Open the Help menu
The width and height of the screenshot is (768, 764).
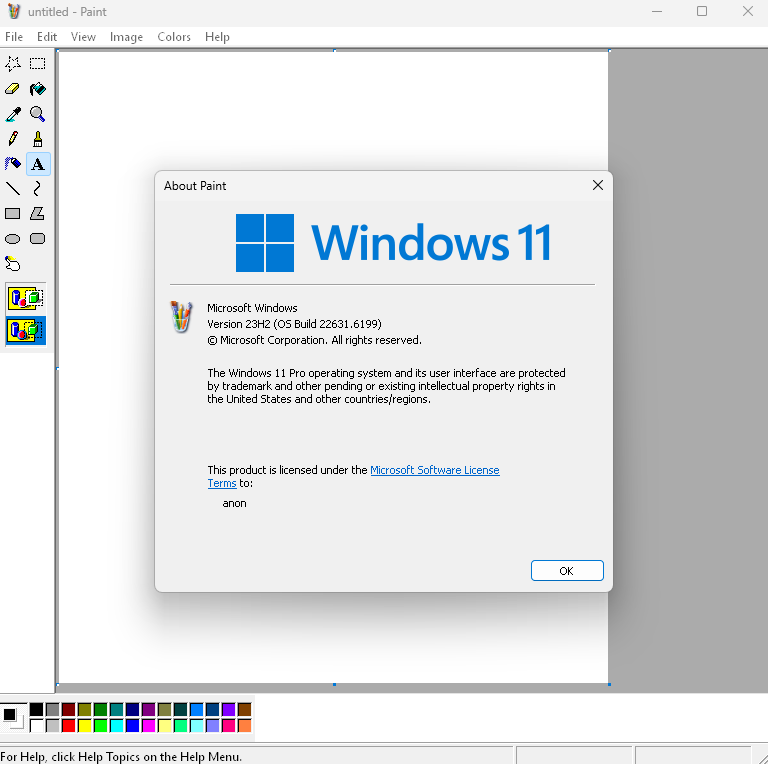217,37
